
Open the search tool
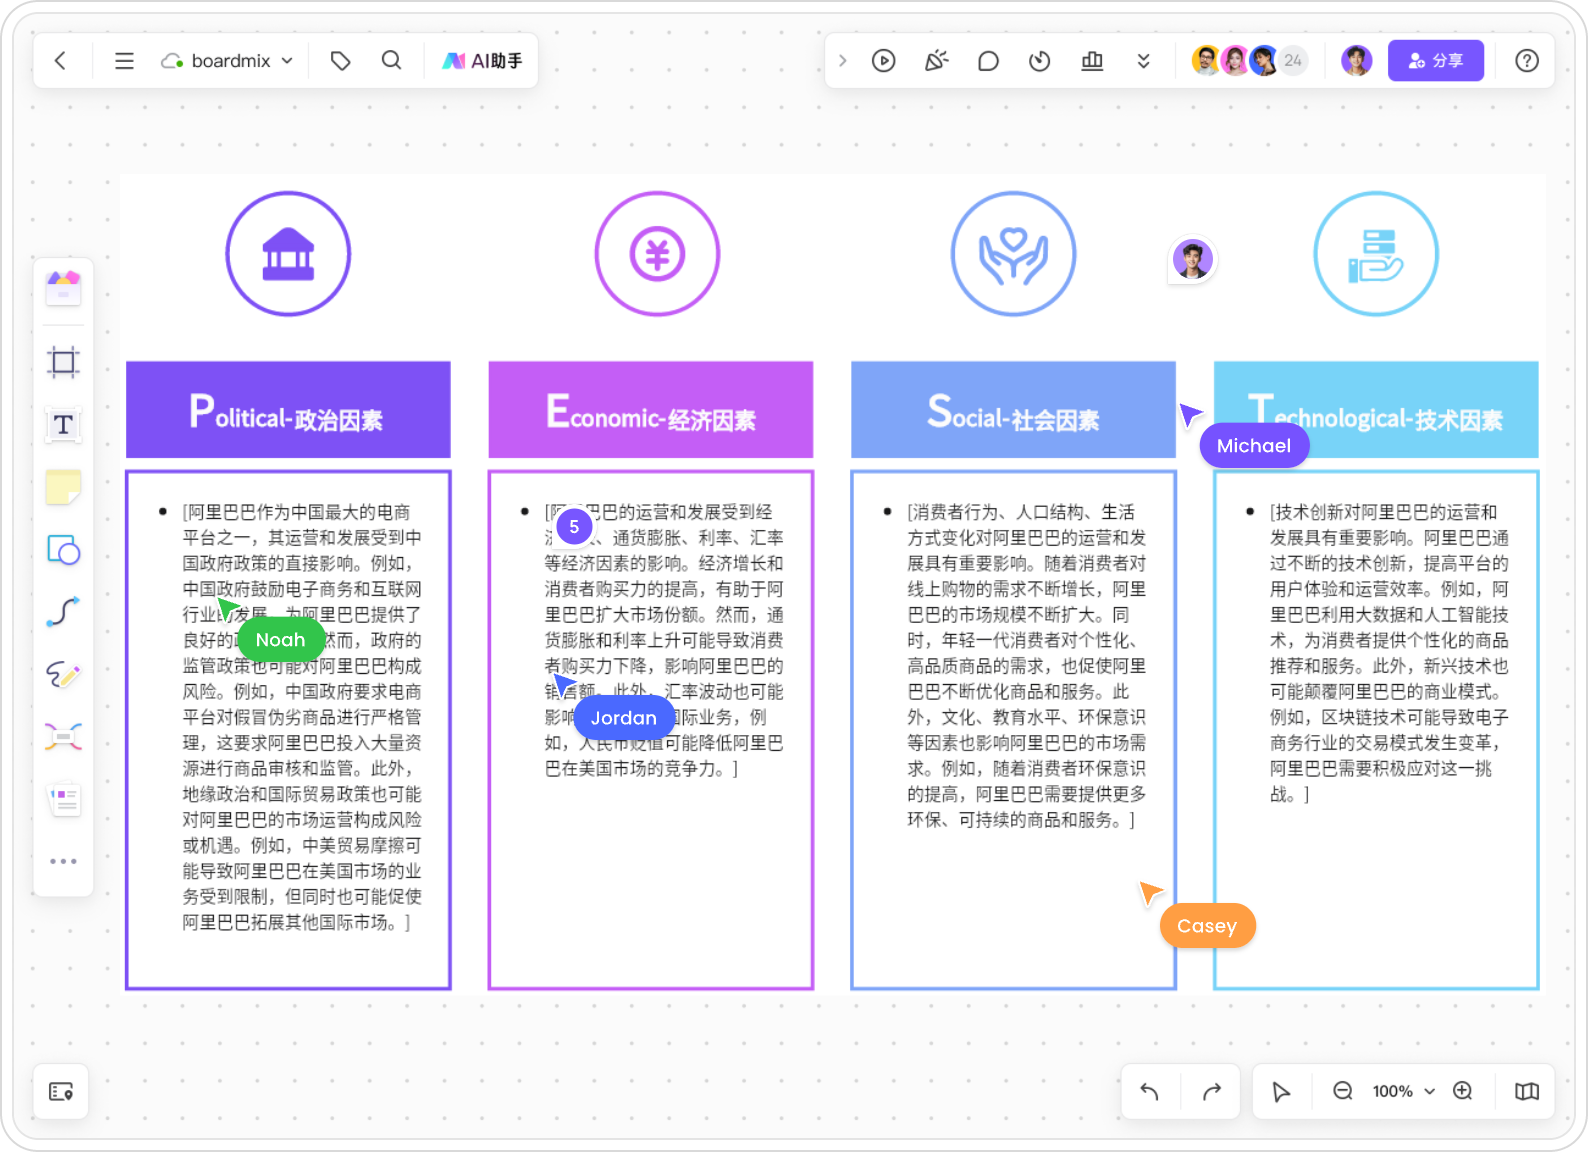click(392, 61)
